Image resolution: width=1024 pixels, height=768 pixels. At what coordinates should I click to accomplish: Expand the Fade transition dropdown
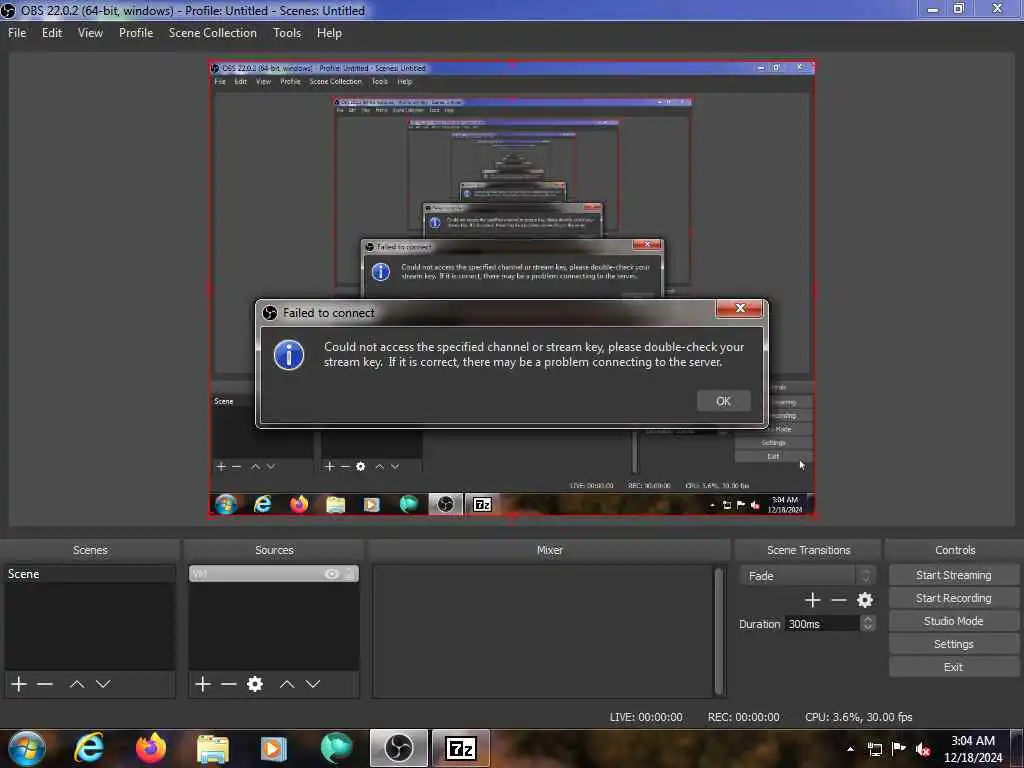point(807,575)
